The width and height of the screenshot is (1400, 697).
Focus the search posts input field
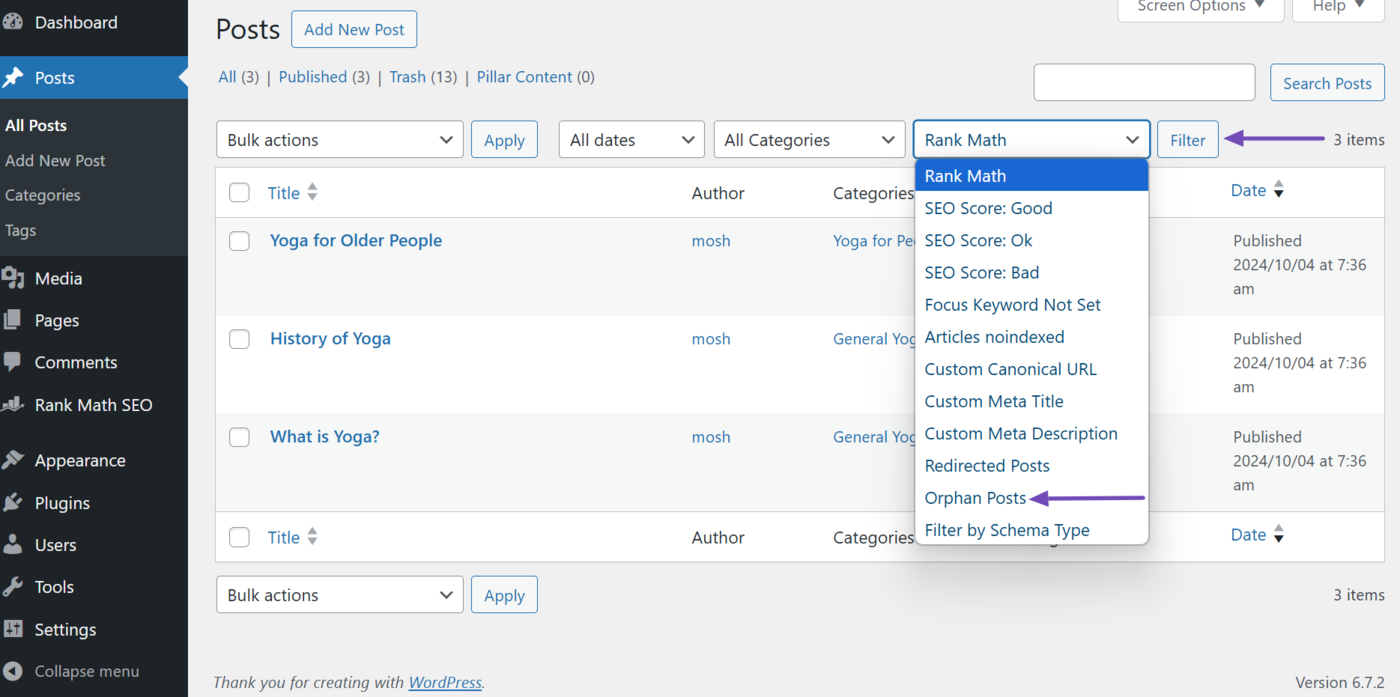click(x=1144, y=83)
